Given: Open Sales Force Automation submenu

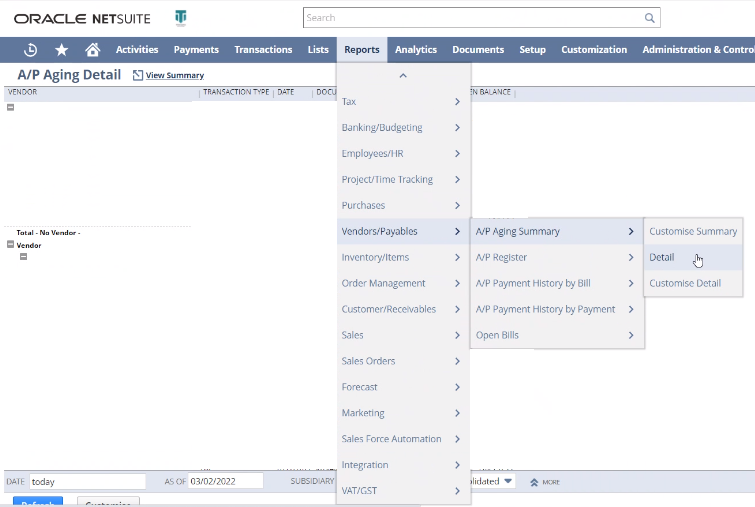Looking at the screenshot, I should pos(403,440).
